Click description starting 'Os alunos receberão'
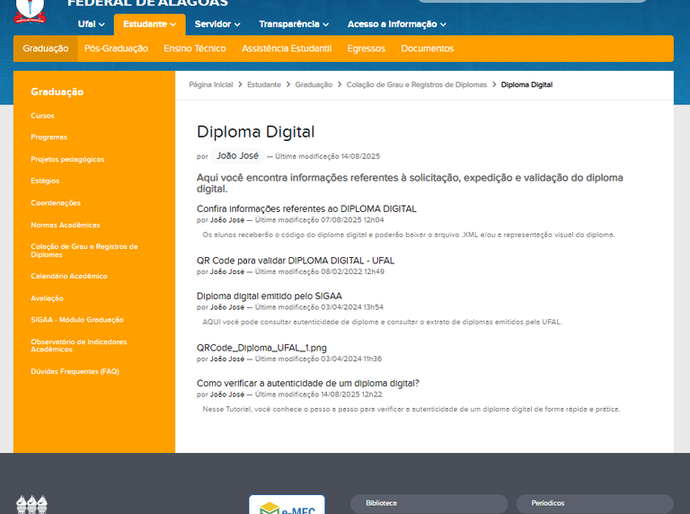The height and width of the screenshot is (514, 690). point(408,235)
